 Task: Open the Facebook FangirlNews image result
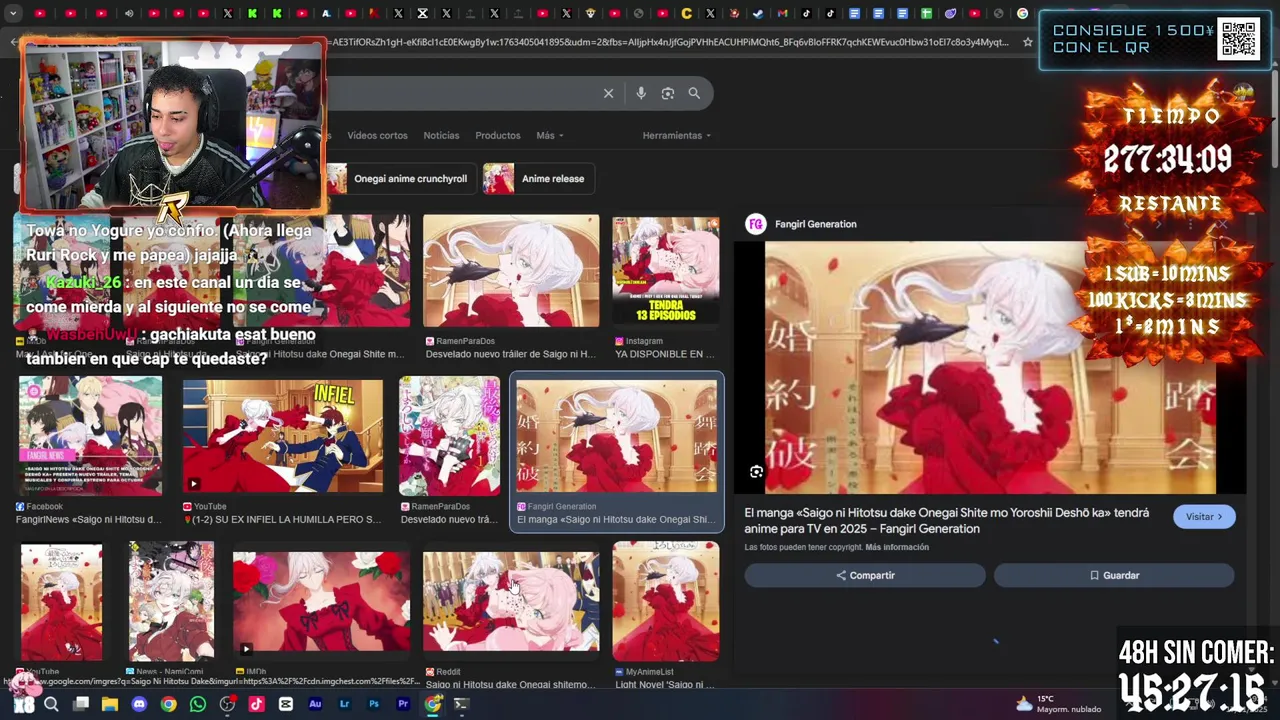pos(90,436)
